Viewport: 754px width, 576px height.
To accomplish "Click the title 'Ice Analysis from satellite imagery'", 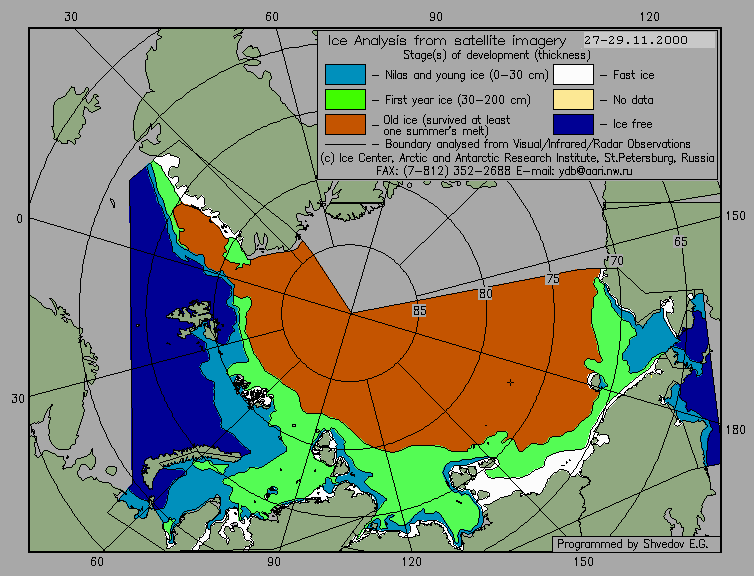I will point(447,40).
